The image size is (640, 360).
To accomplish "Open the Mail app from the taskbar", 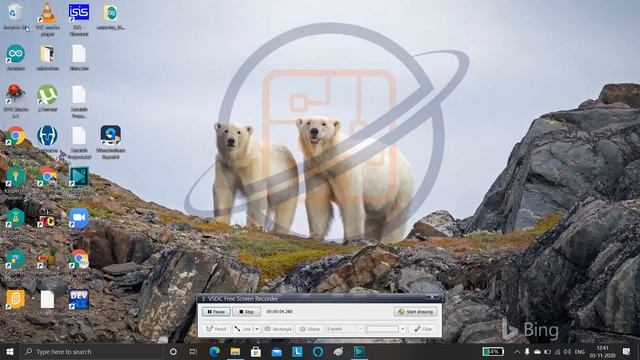I will click(x=277, y=351).
